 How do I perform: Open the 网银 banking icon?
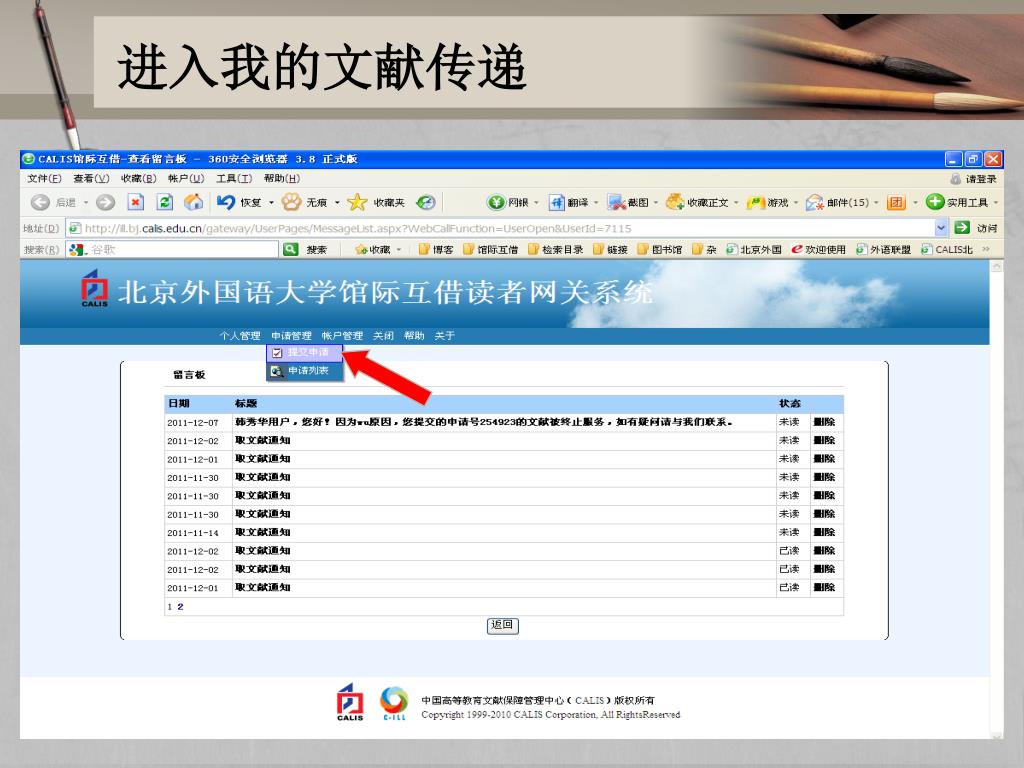coord(496,202)
